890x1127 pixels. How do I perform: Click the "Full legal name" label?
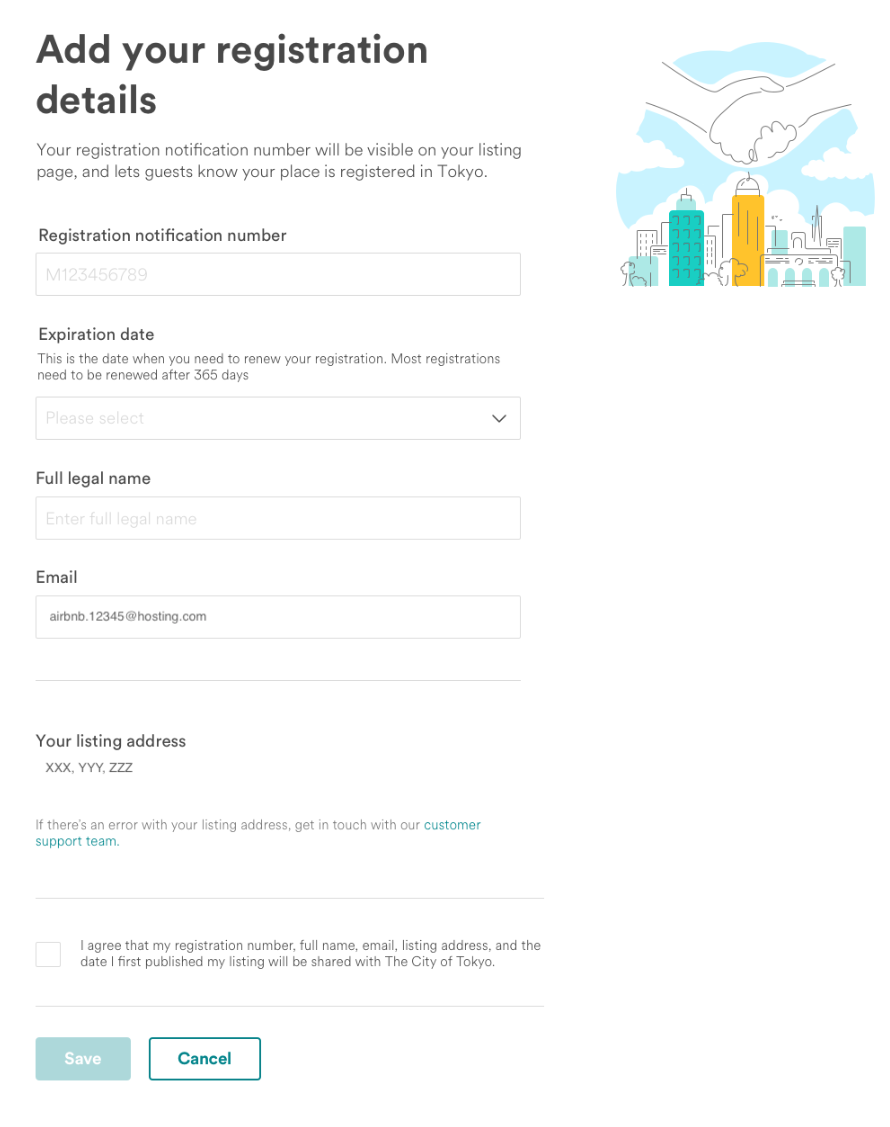point(93,479)
